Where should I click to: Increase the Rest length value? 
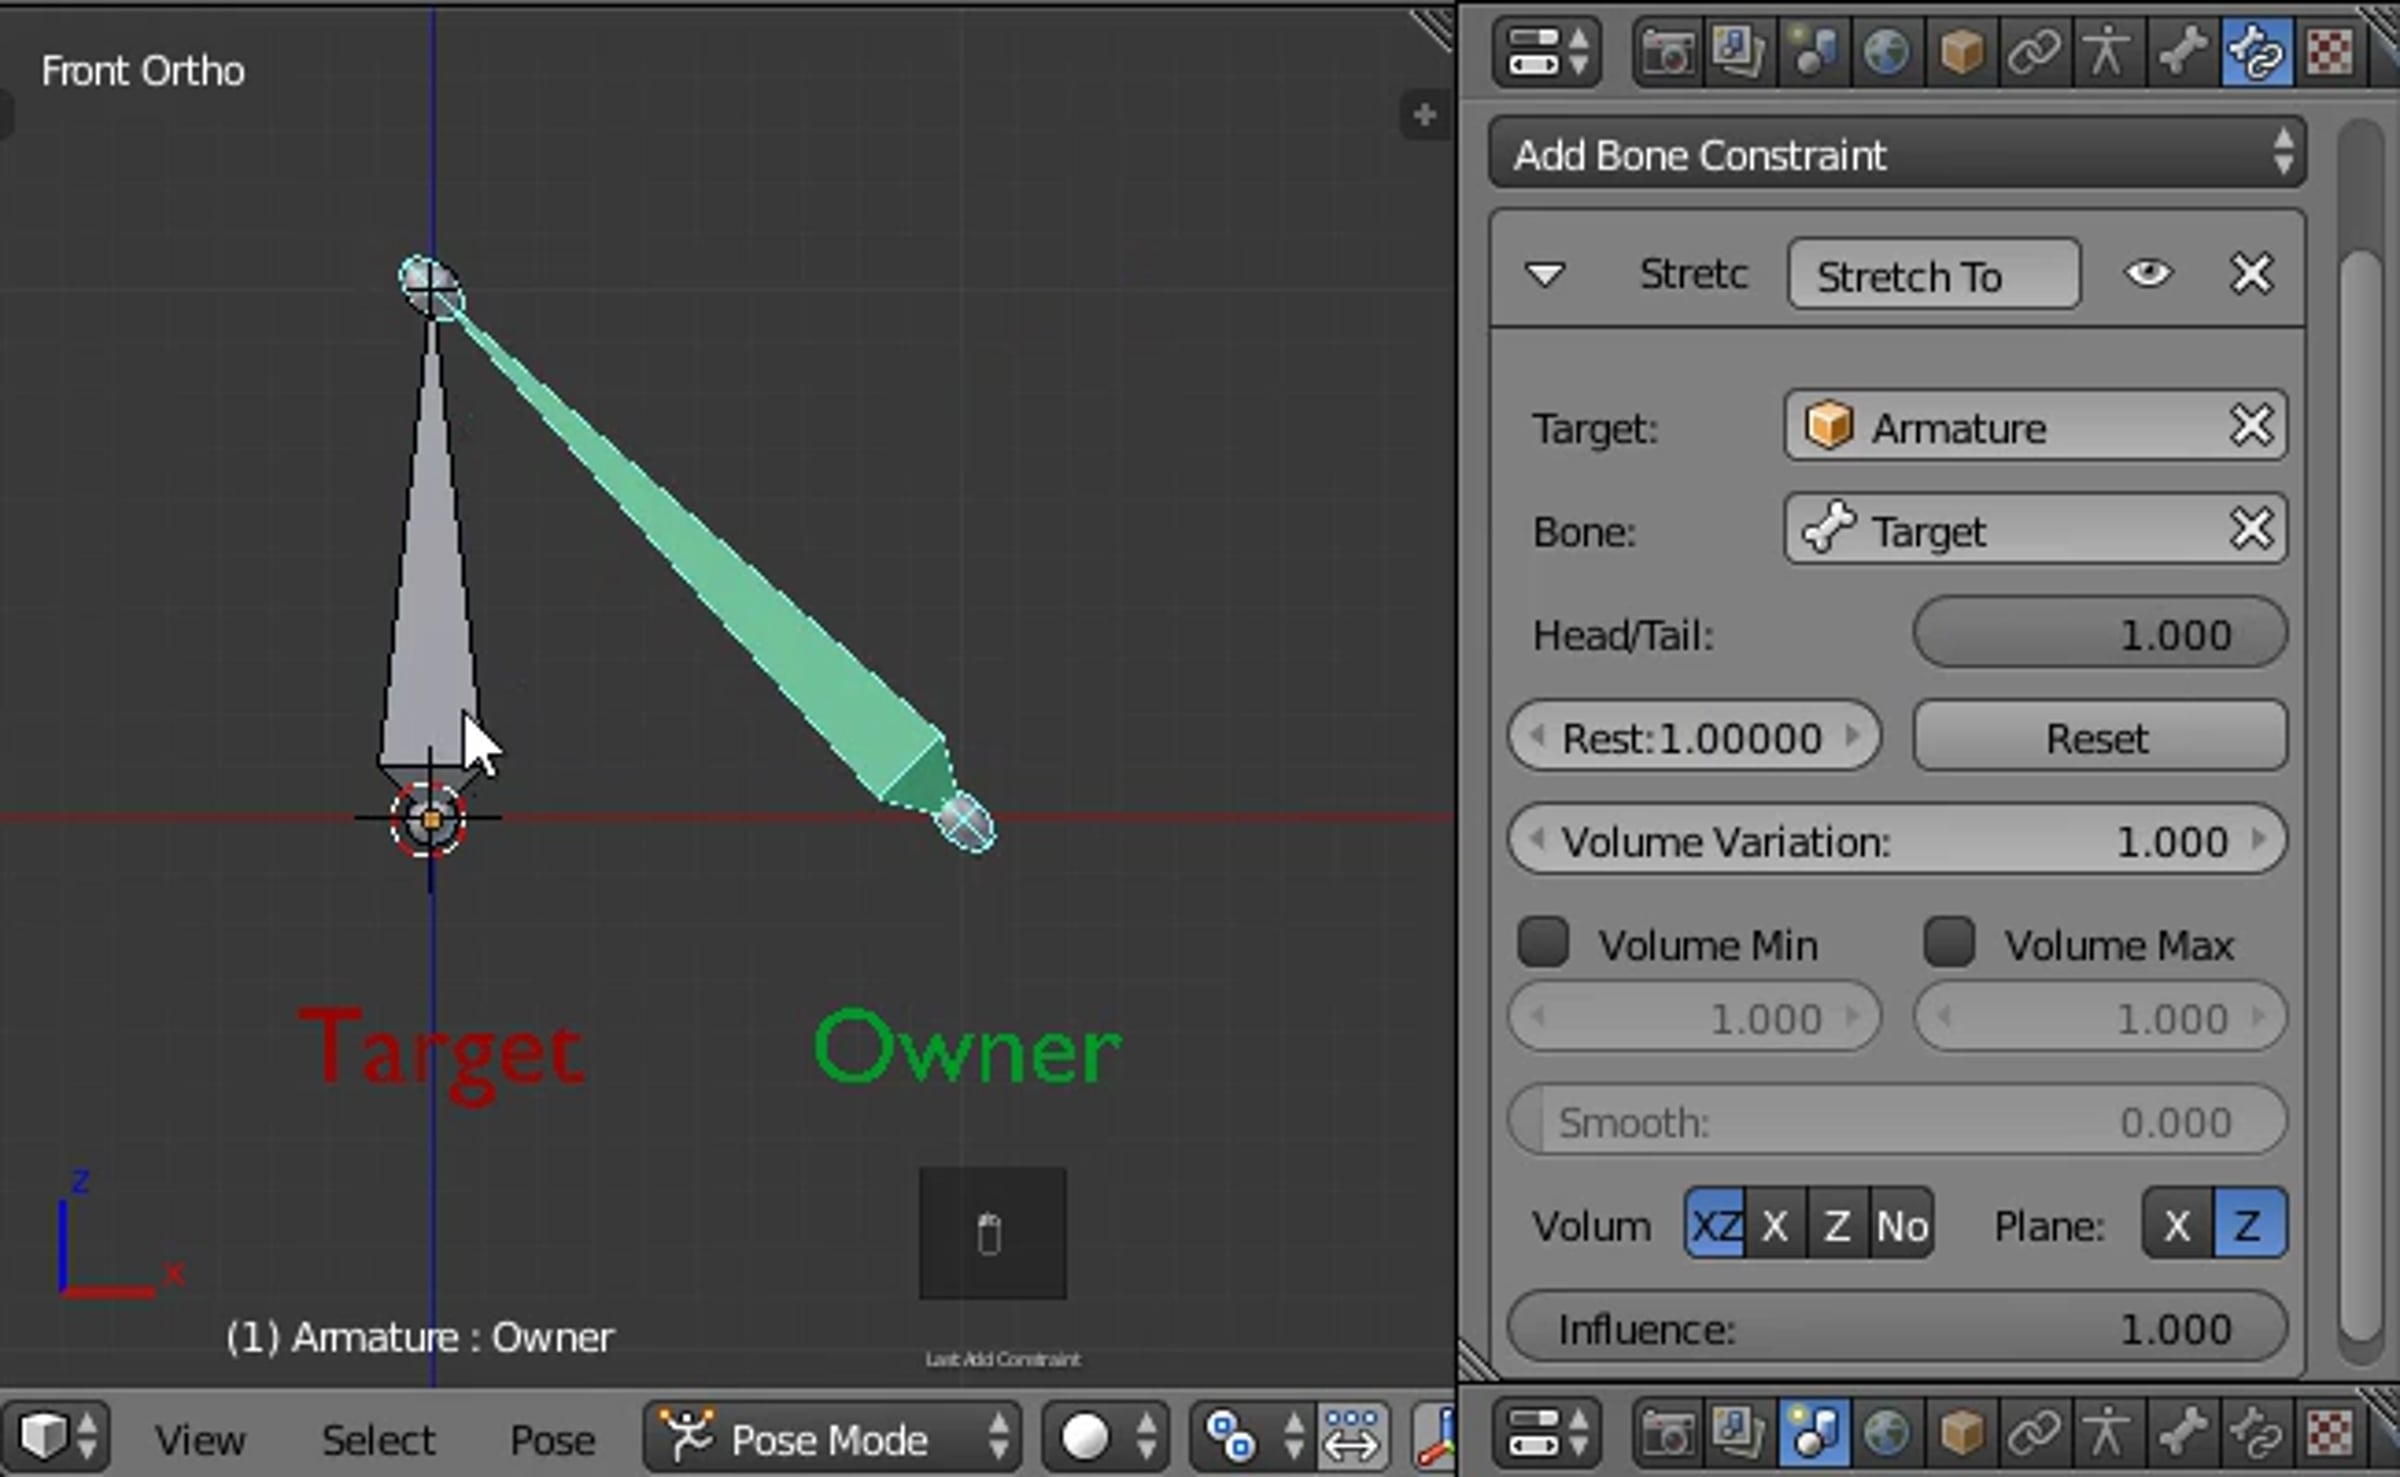1853,736
